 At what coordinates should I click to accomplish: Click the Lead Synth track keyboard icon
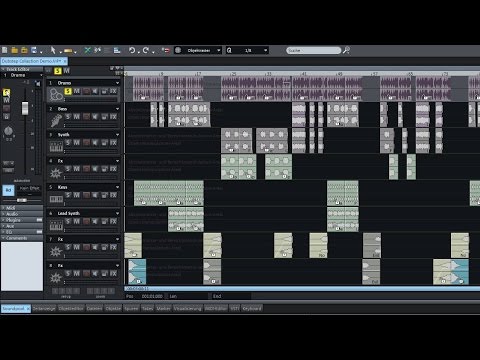tap(56, 225)
